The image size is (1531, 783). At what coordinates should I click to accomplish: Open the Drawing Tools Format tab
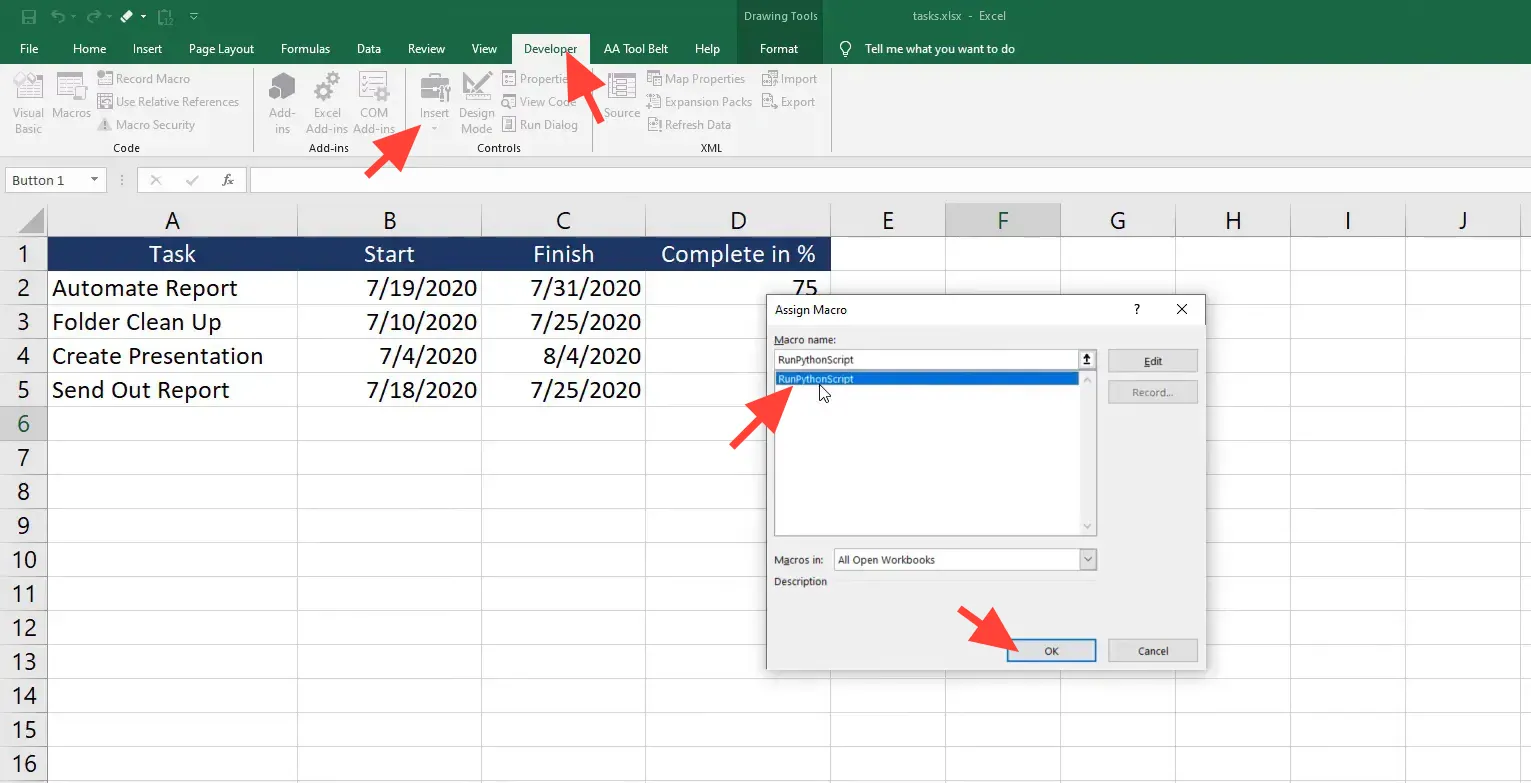(x=779, y=48)
